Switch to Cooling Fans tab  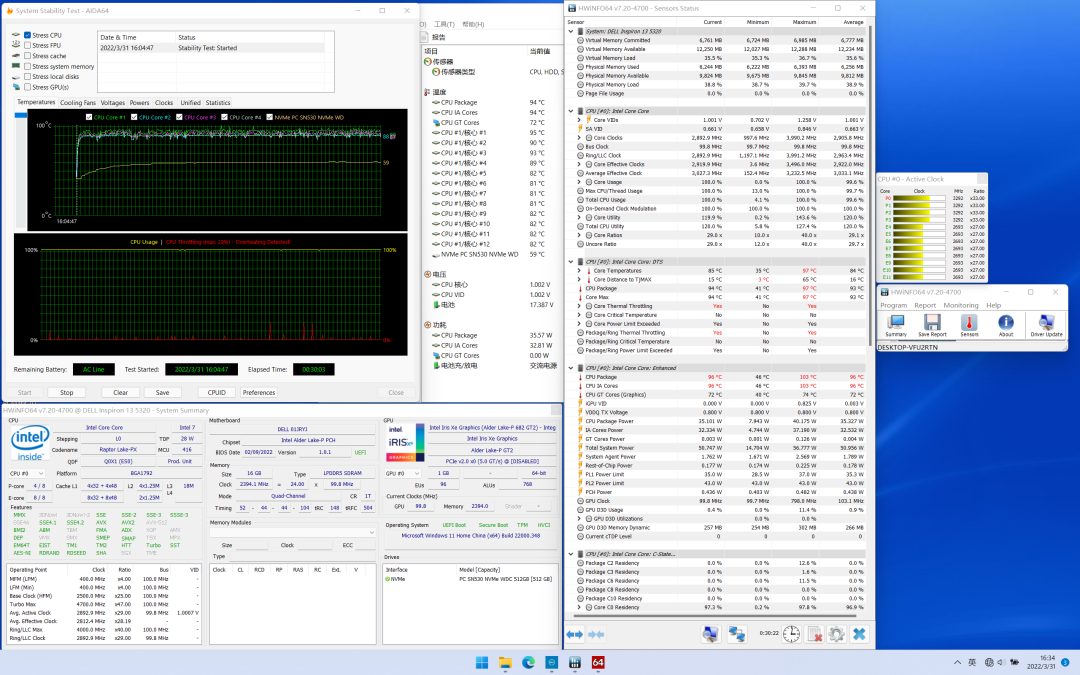point(78,103)
